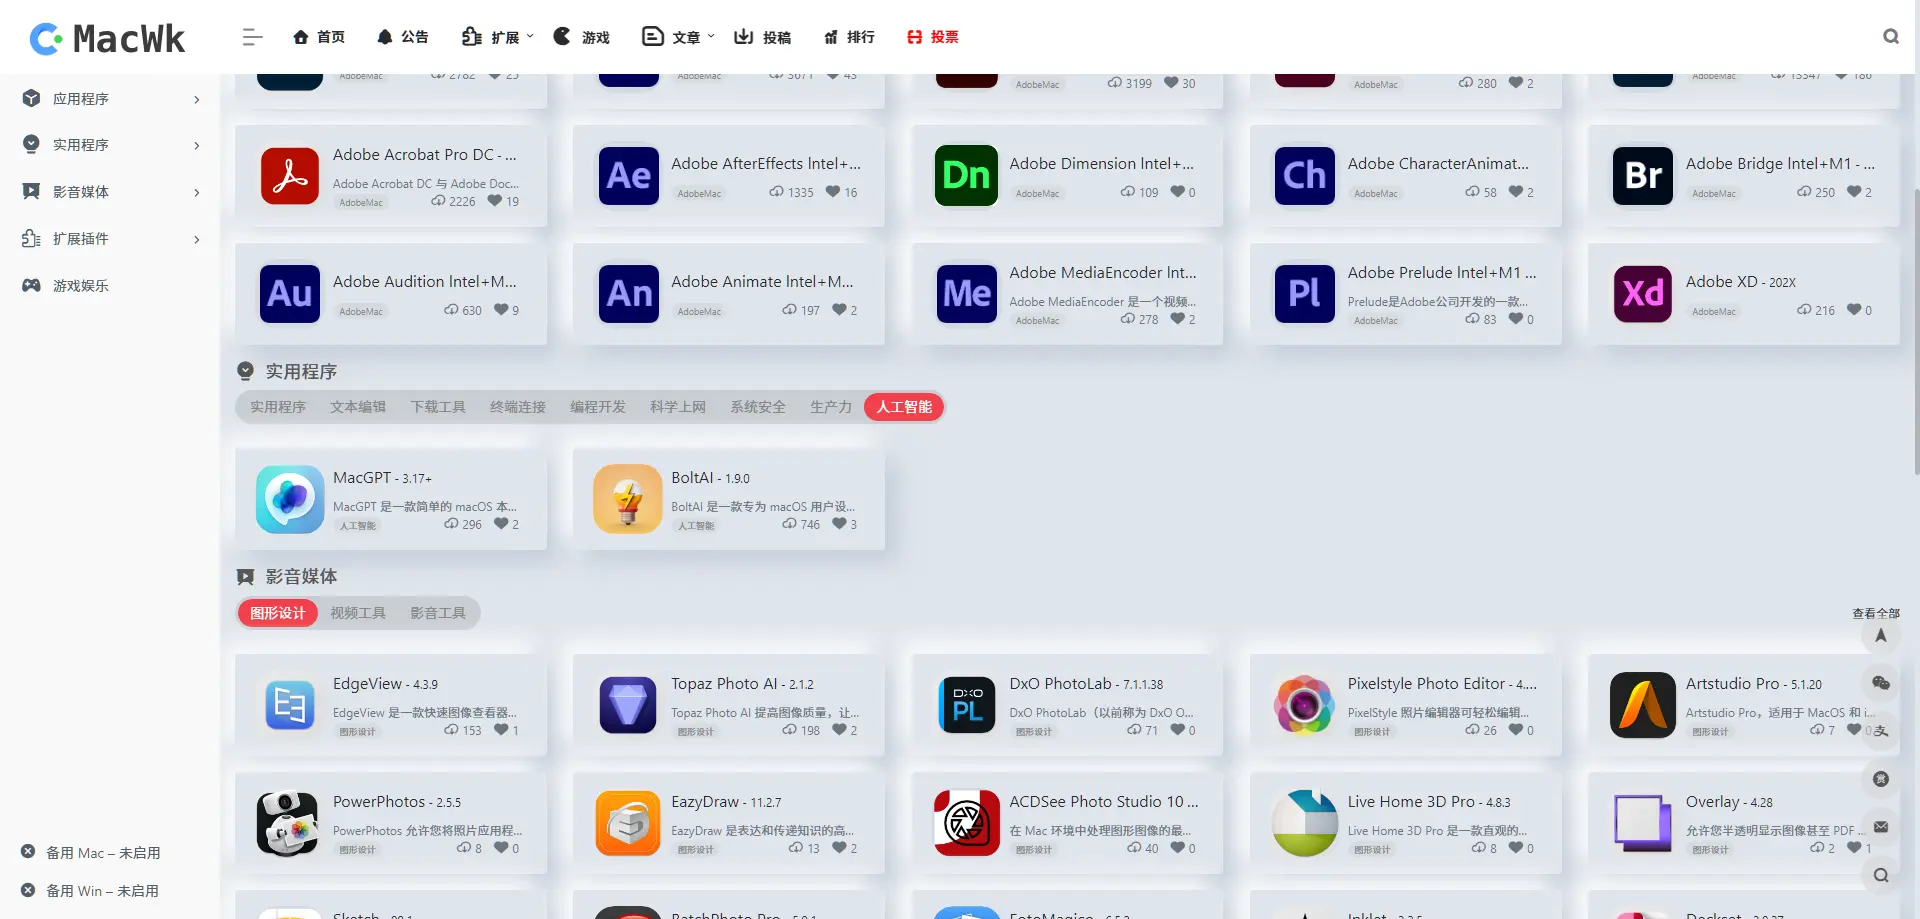
Task: Open the Topaz Photo AI icon
Action: click(628, 705)
